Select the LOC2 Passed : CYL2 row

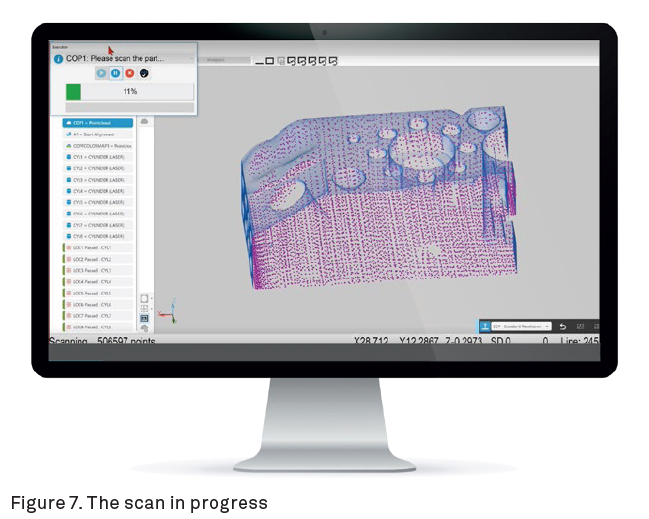click(x=98, y=259)
